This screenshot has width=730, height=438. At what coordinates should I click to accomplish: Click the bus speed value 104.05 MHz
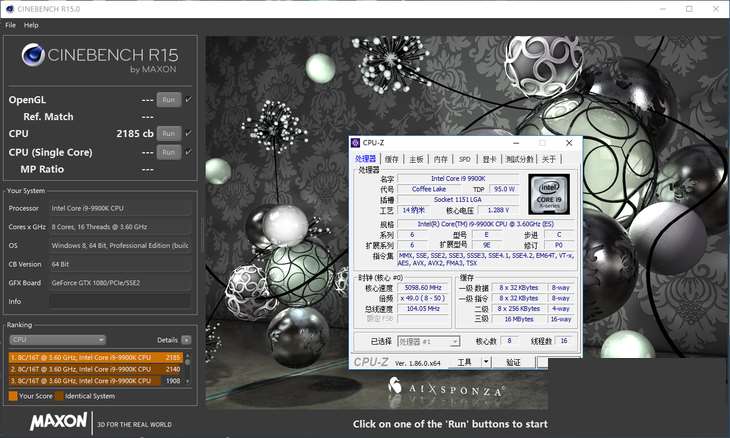[x=423, y=309]
